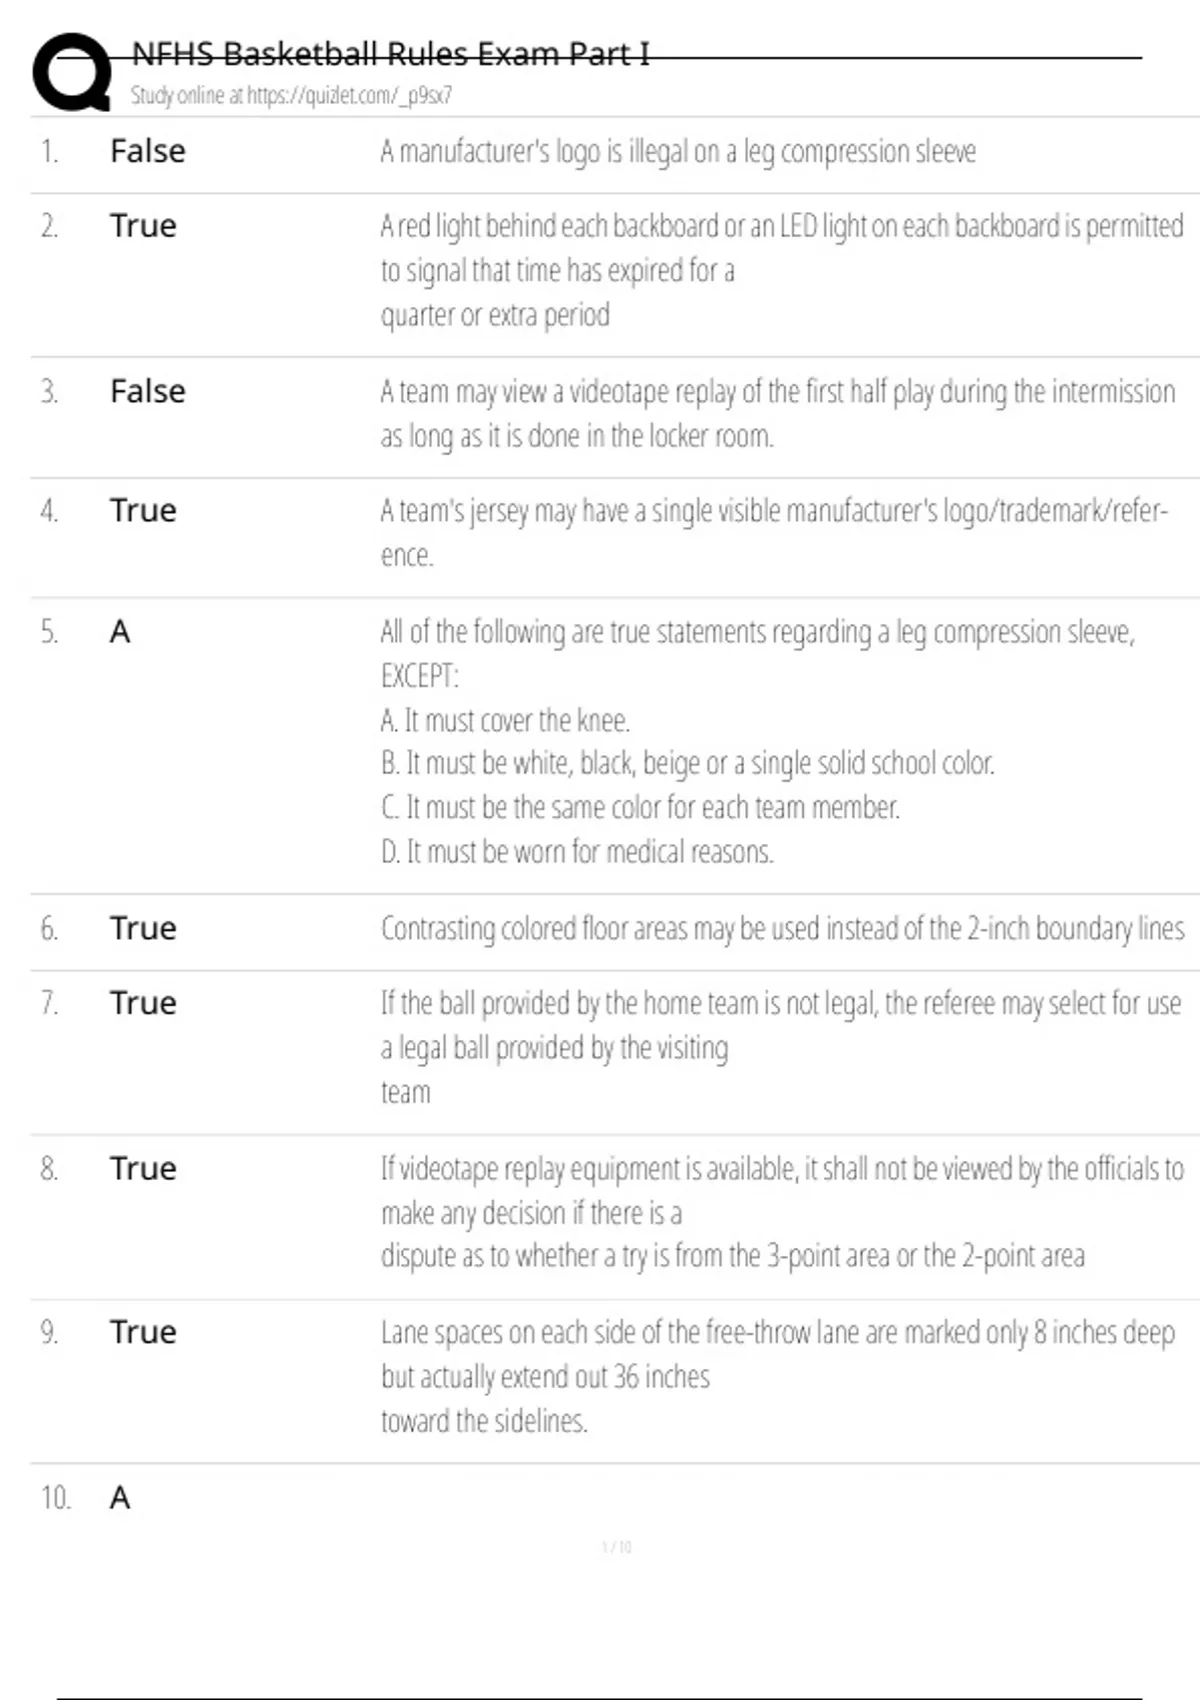This screenshot has width=1200, height=1700.
Task: Select answer A for question 5
Action: point(120,632)
